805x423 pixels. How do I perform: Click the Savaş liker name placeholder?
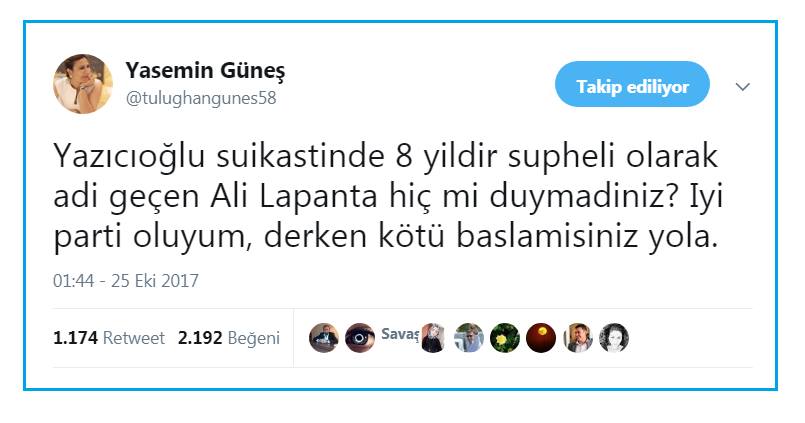tap(399, 334)
